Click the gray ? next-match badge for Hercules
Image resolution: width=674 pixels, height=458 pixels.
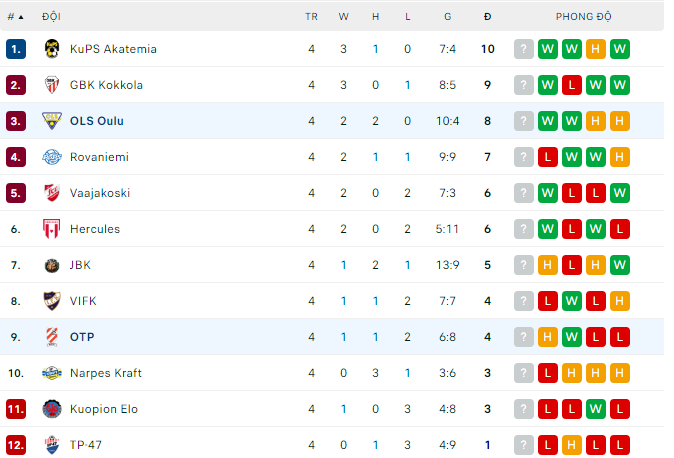click(524, 229)
